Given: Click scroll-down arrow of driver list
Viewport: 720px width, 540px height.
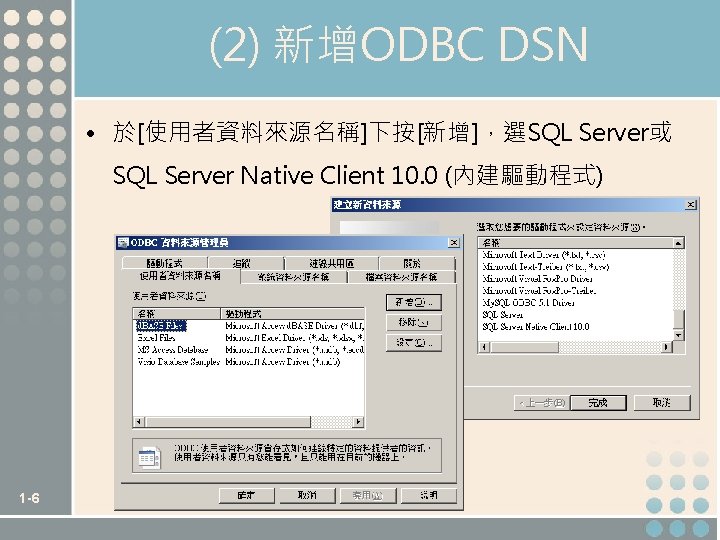Looking at the screenshot, I should (679, 335).
